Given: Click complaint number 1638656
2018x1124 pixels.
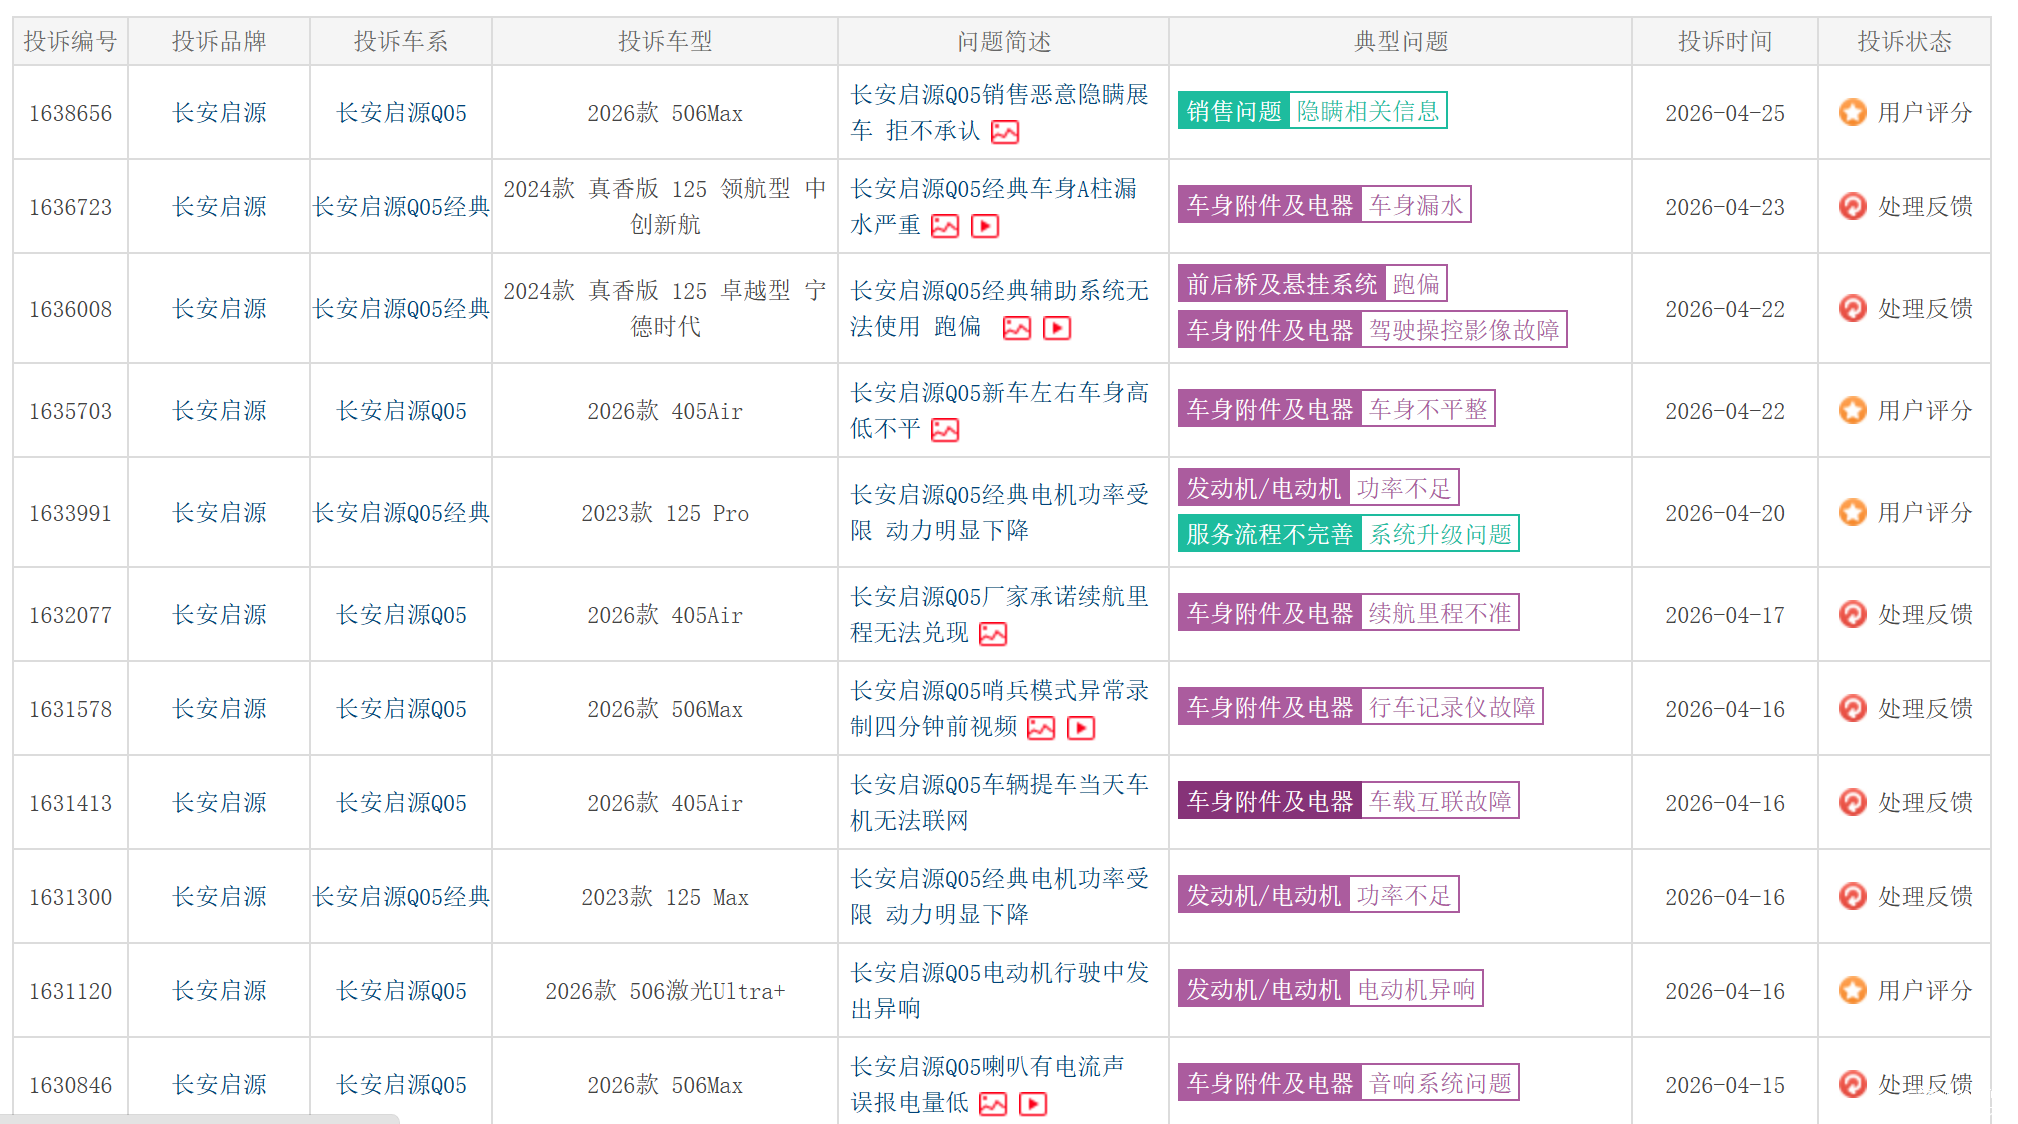Looking at the screenshot, I should pyautogui.click(x=70, y=113).
